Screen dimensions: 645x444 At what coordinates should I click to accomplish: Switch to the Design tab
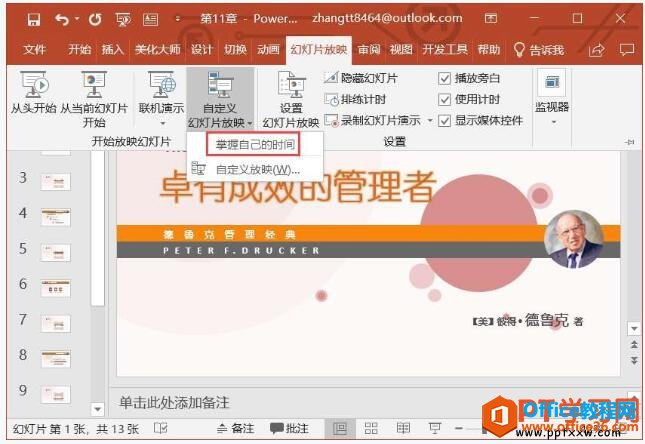tap(201, 50)
